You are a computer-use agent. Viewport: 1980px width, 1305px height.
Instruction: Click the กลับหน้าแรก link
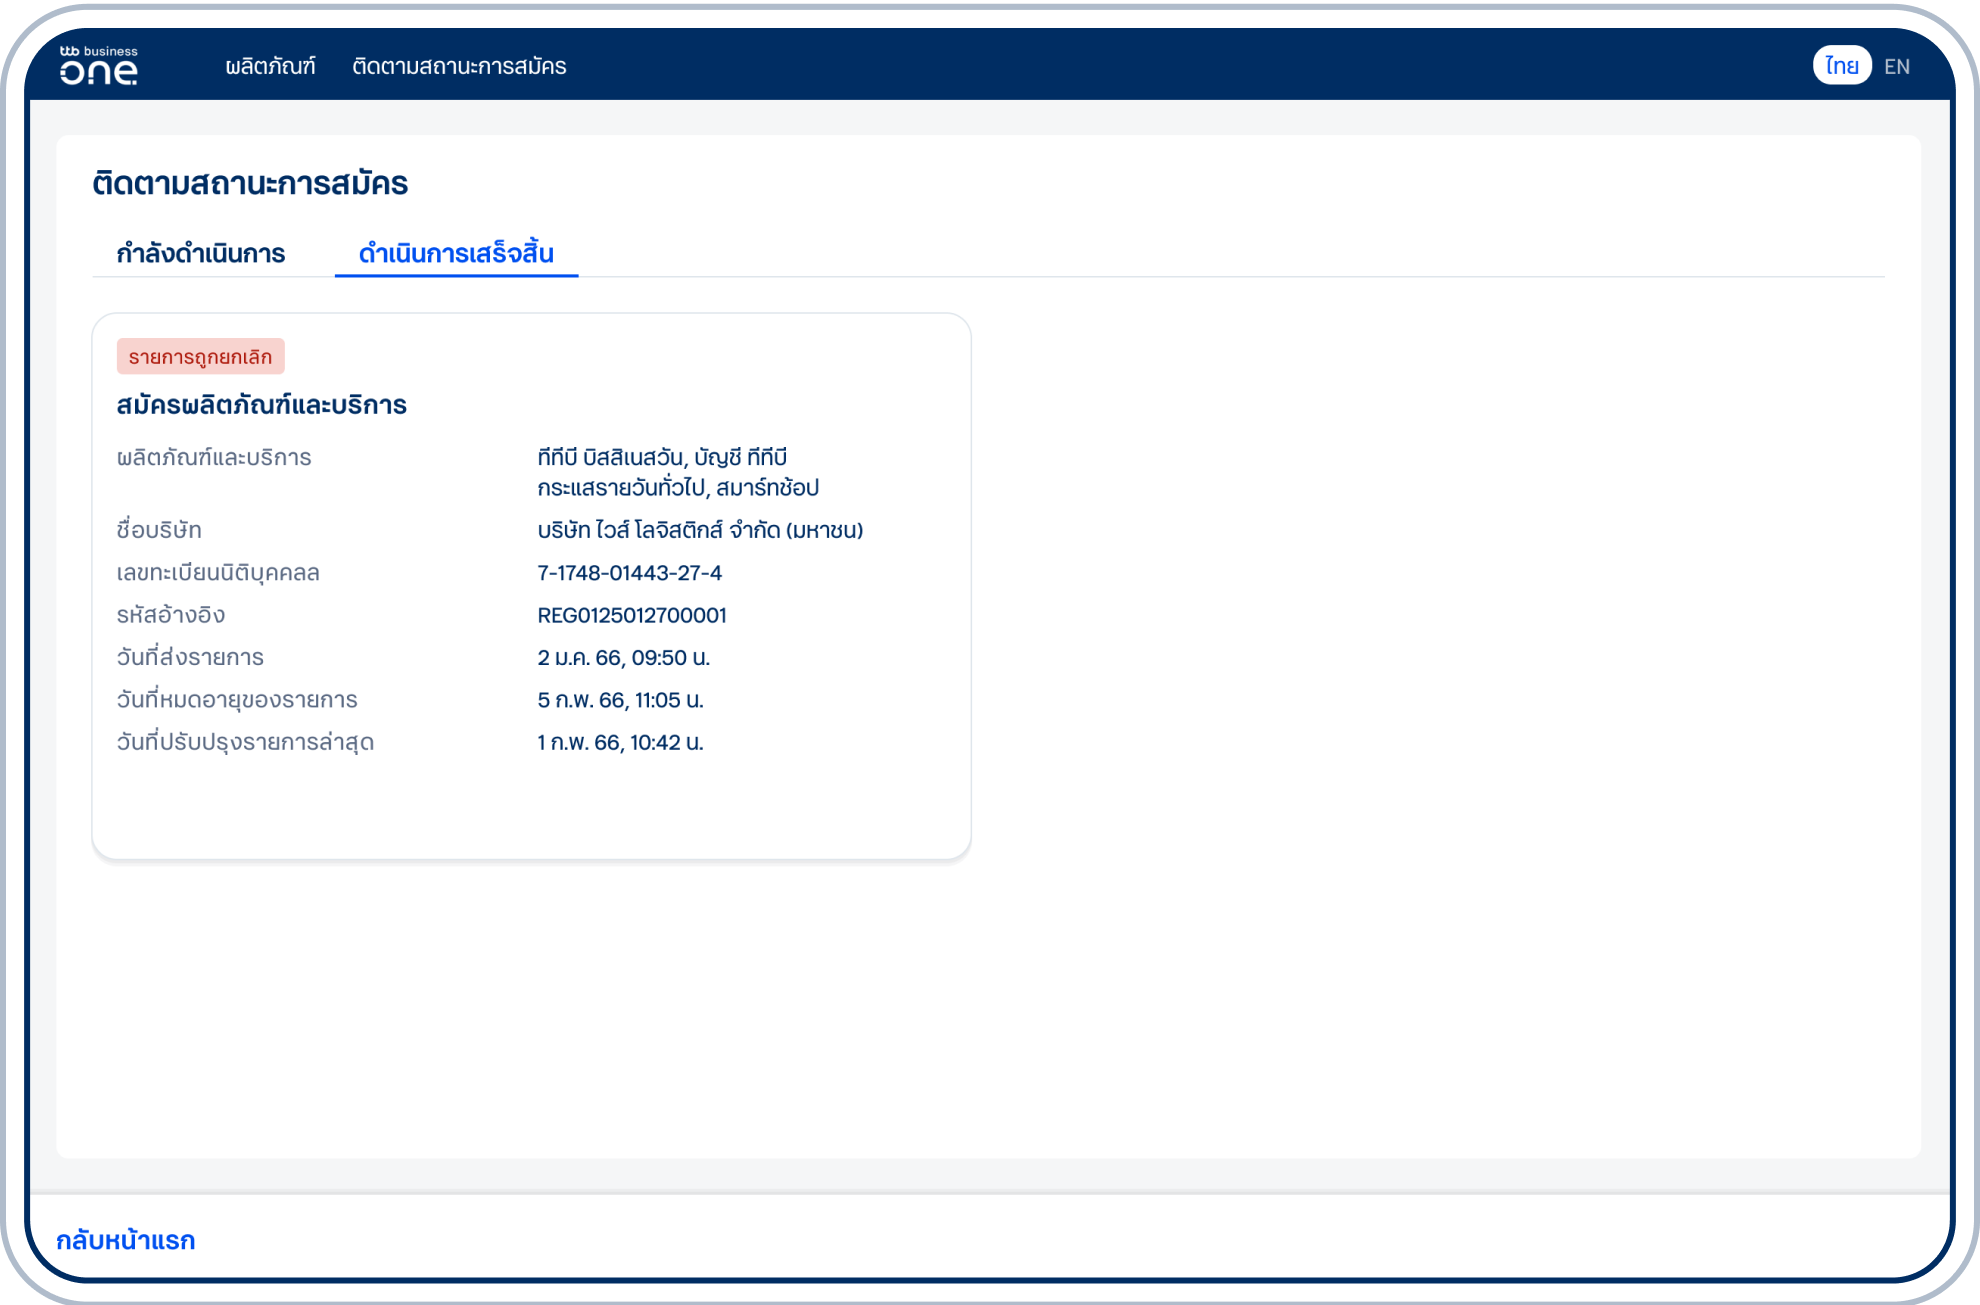coord(125,1240)
